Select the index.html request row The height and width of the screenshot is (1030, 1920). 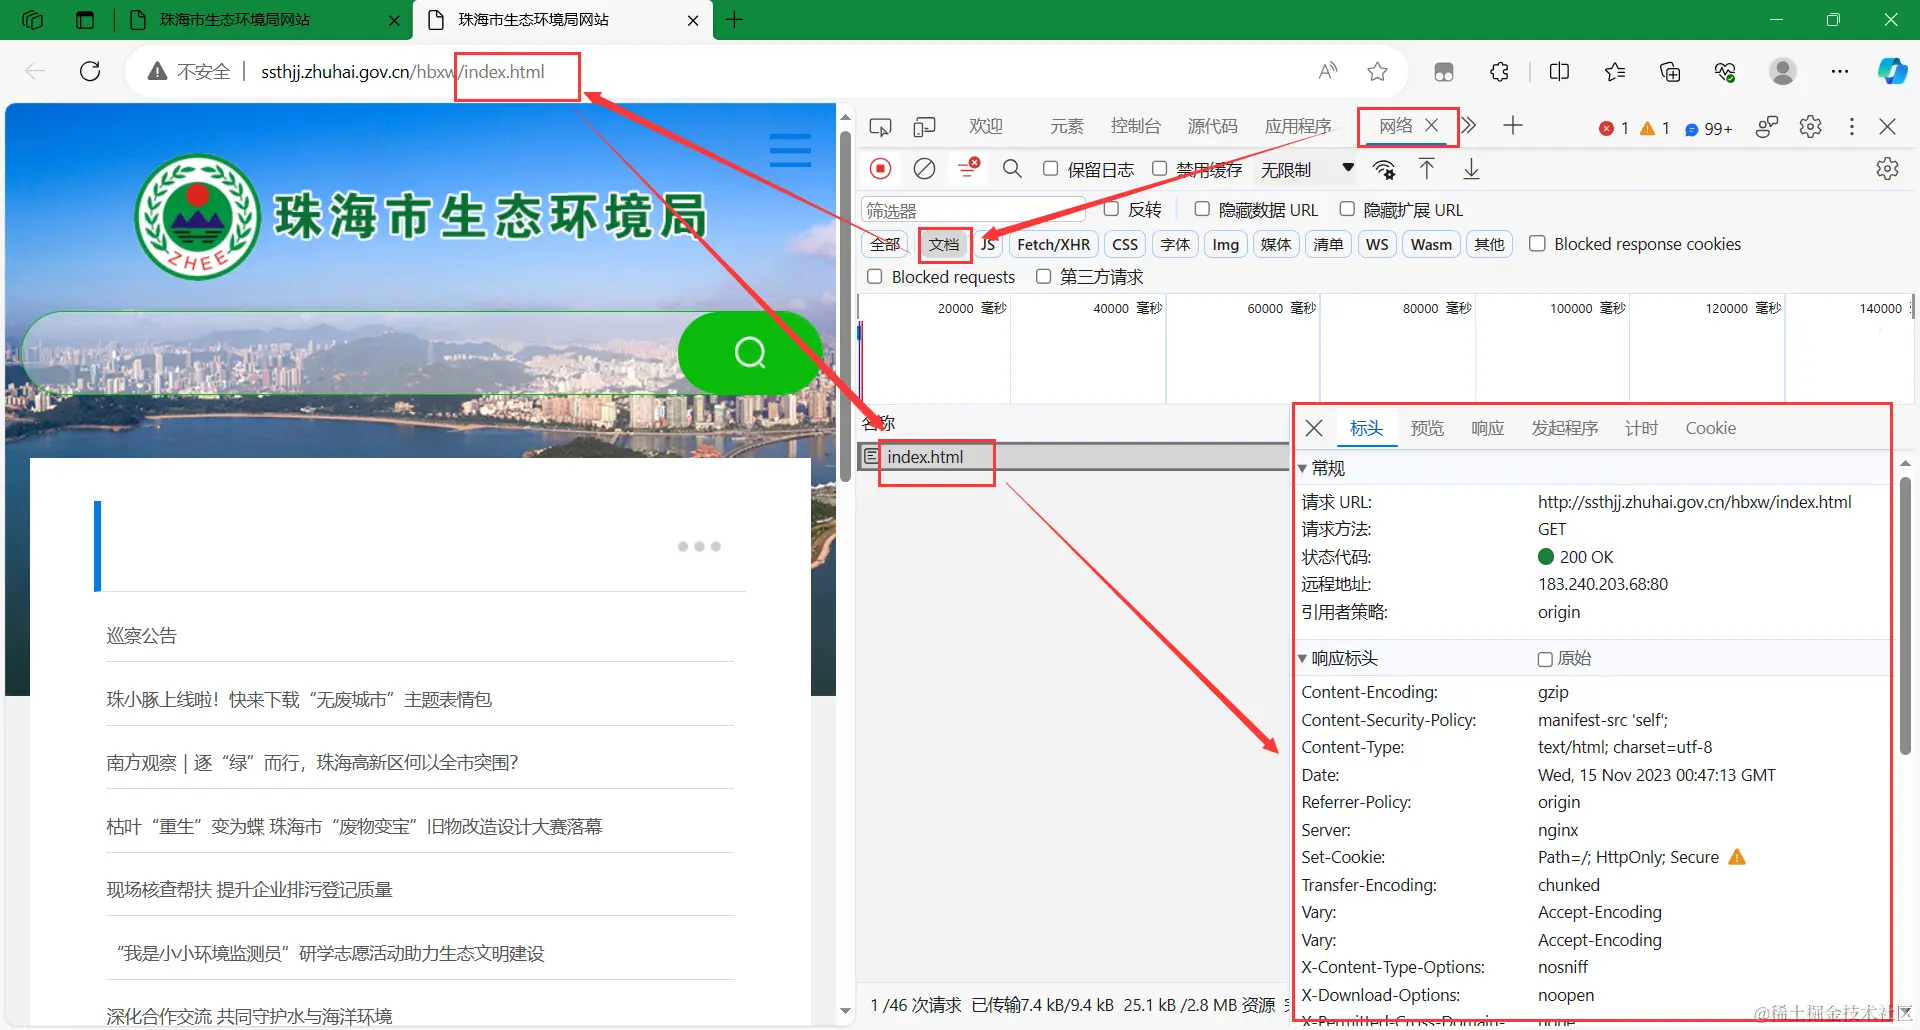point(1074,457)
